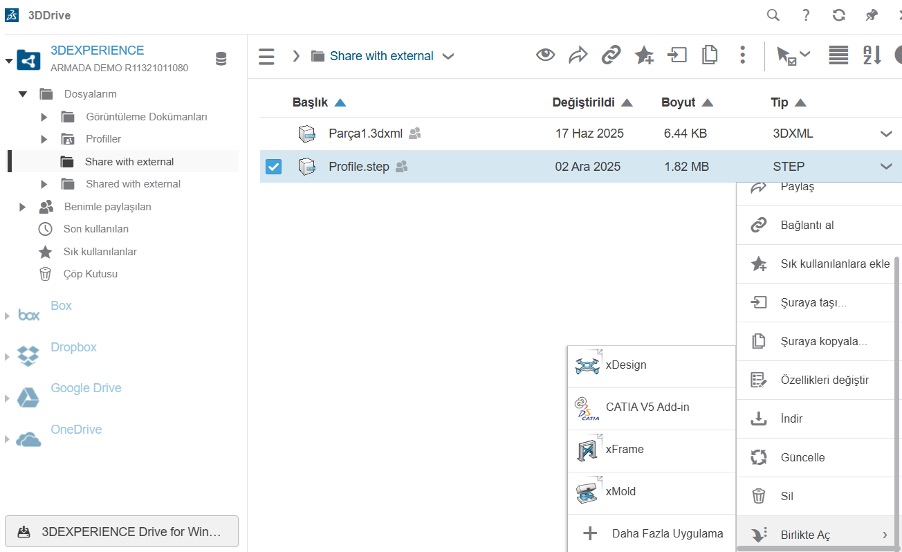Switch to list view icon
The height and width of the screenshot is (552, 902).
point(838,55)
